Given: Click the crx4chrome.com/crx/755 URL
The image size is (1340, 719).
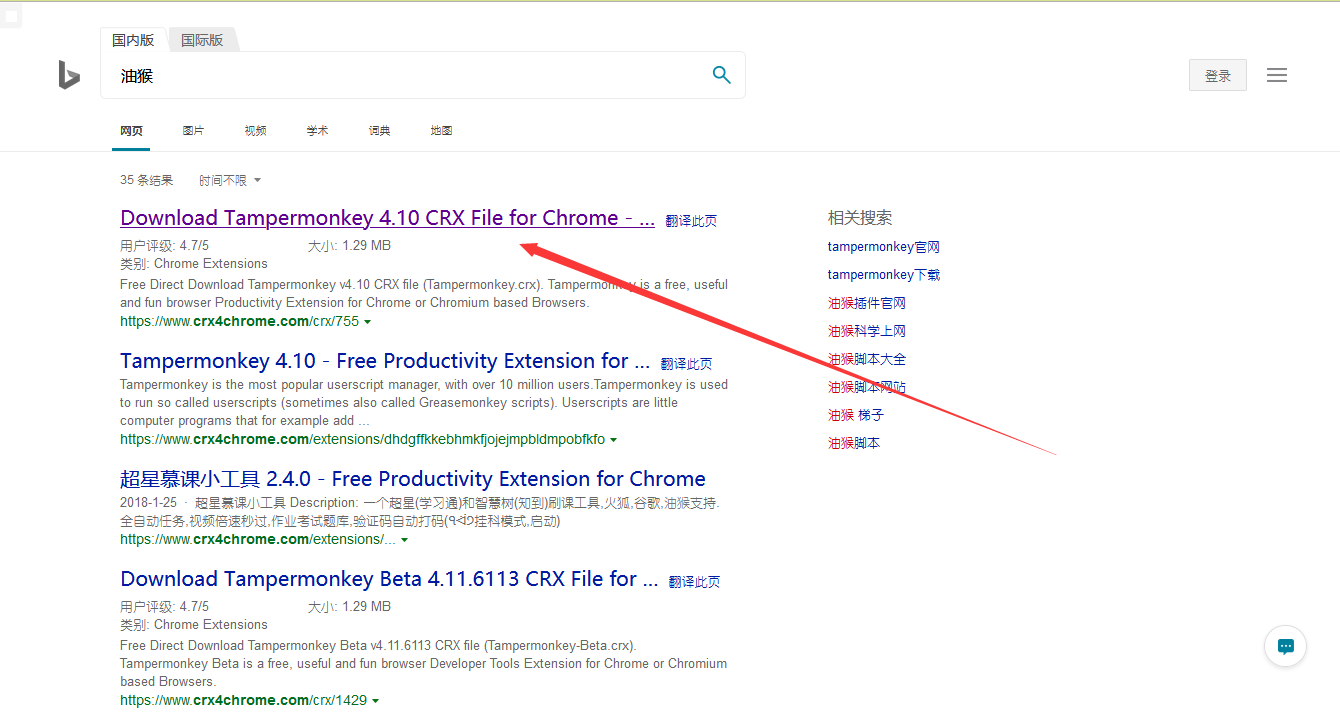Looking at the screenshot, I should click(239, 322).
